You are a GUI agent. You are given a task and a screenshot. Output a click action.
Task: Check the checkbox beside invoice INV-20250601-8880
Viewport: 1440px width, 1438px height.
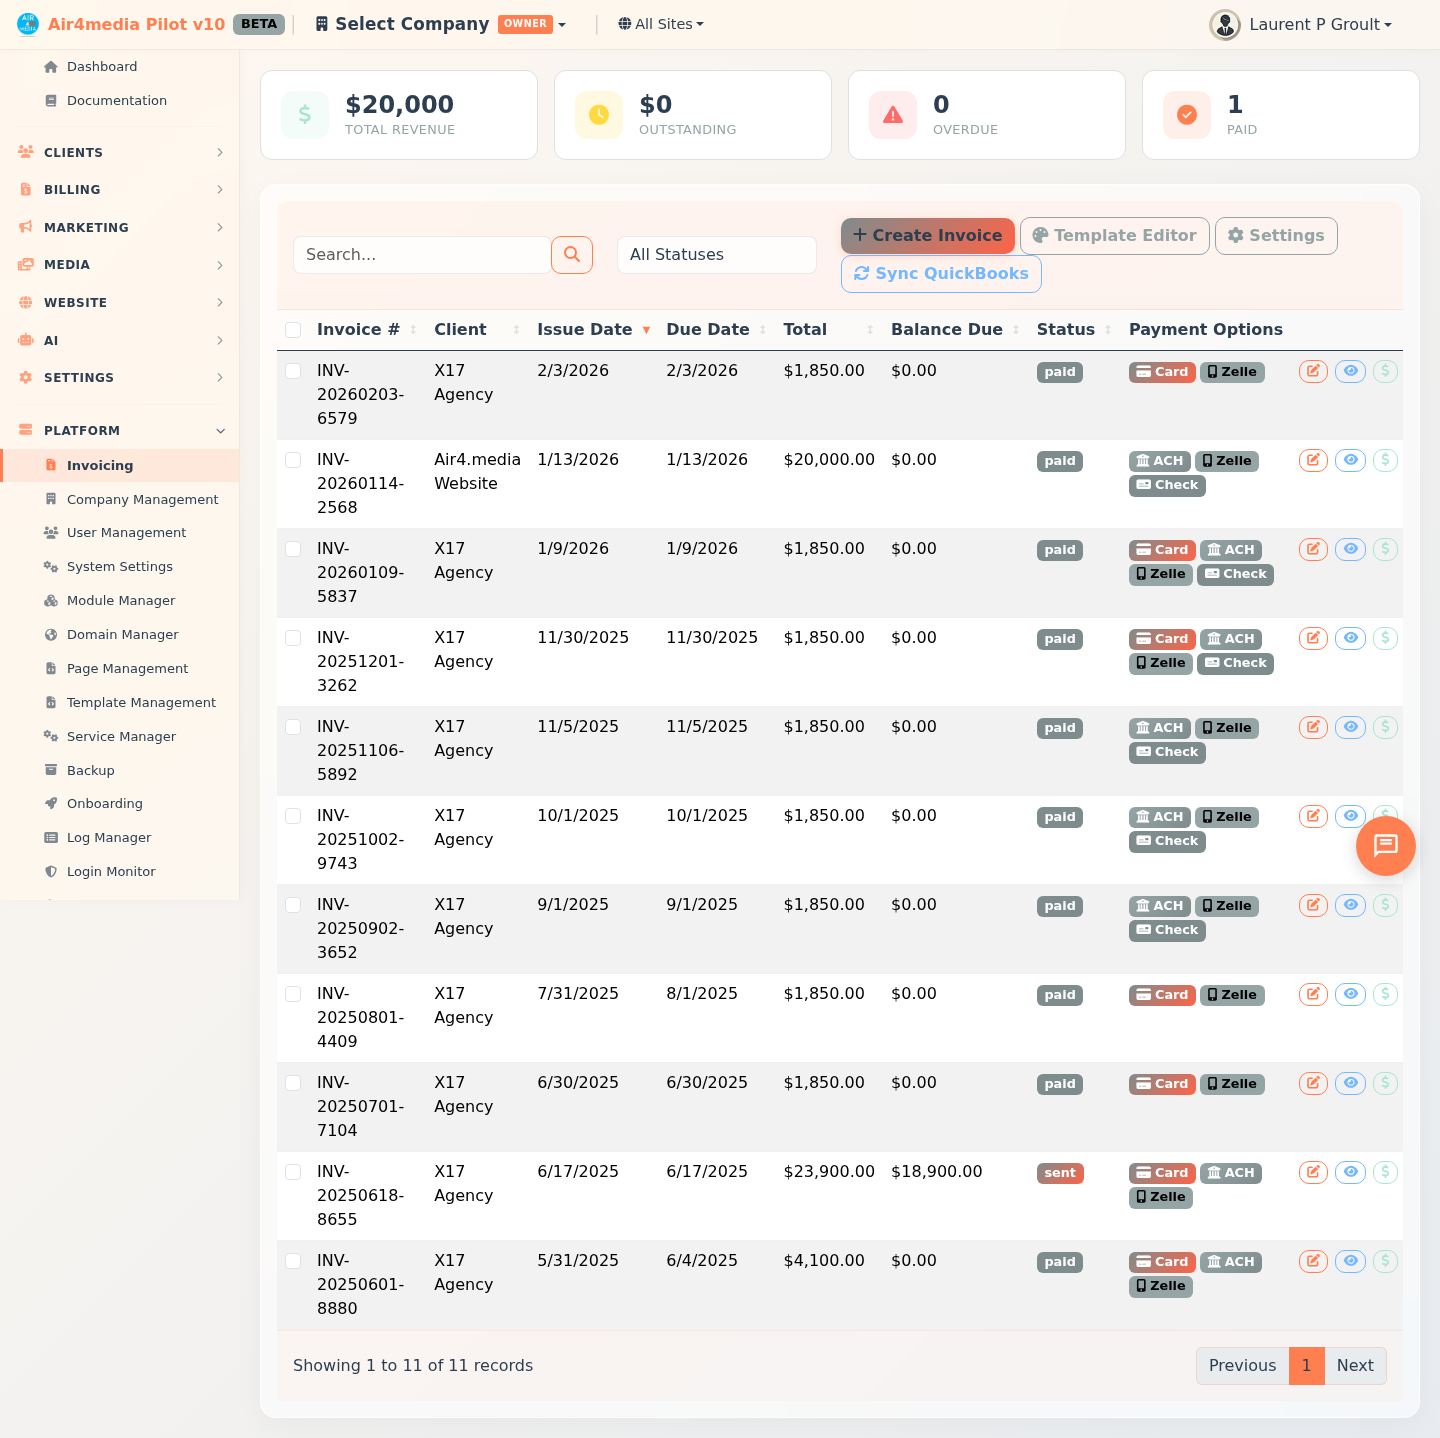(293, 1261)
